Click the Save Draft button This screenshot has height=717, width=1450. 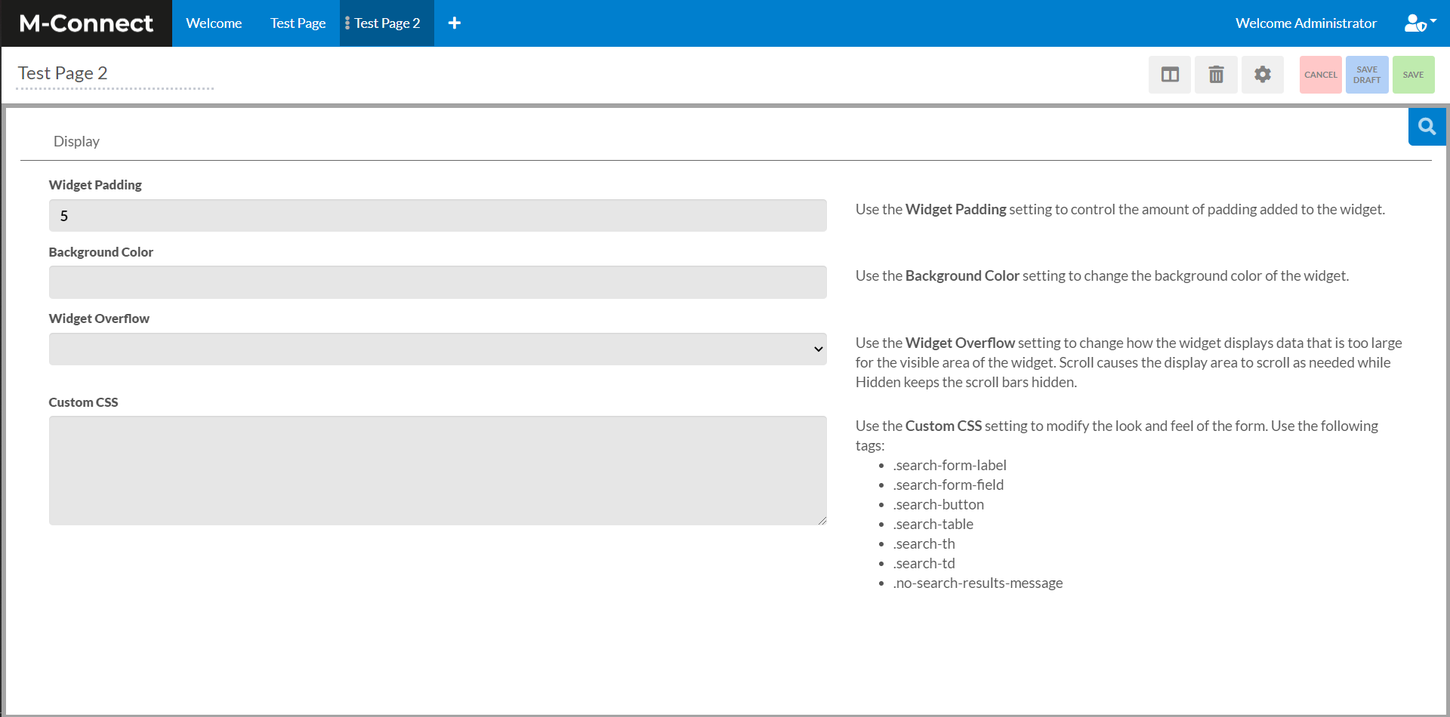click(1366, 74)
